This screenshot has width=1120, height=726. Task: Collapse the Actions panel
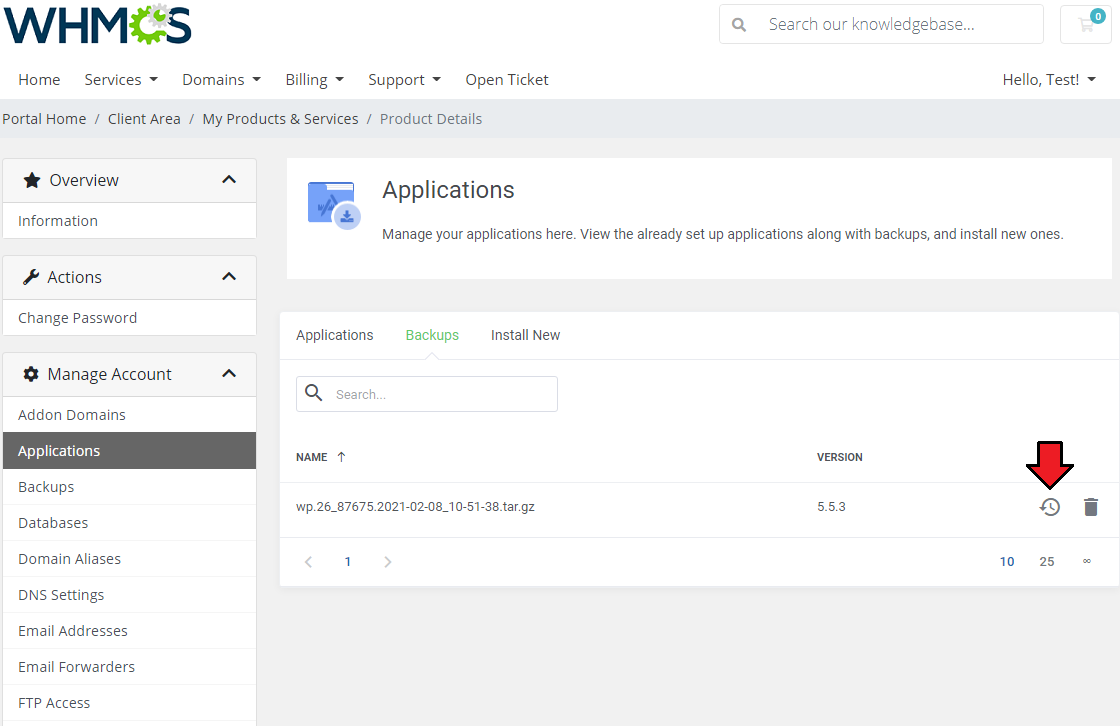click(x=229, y=277)
